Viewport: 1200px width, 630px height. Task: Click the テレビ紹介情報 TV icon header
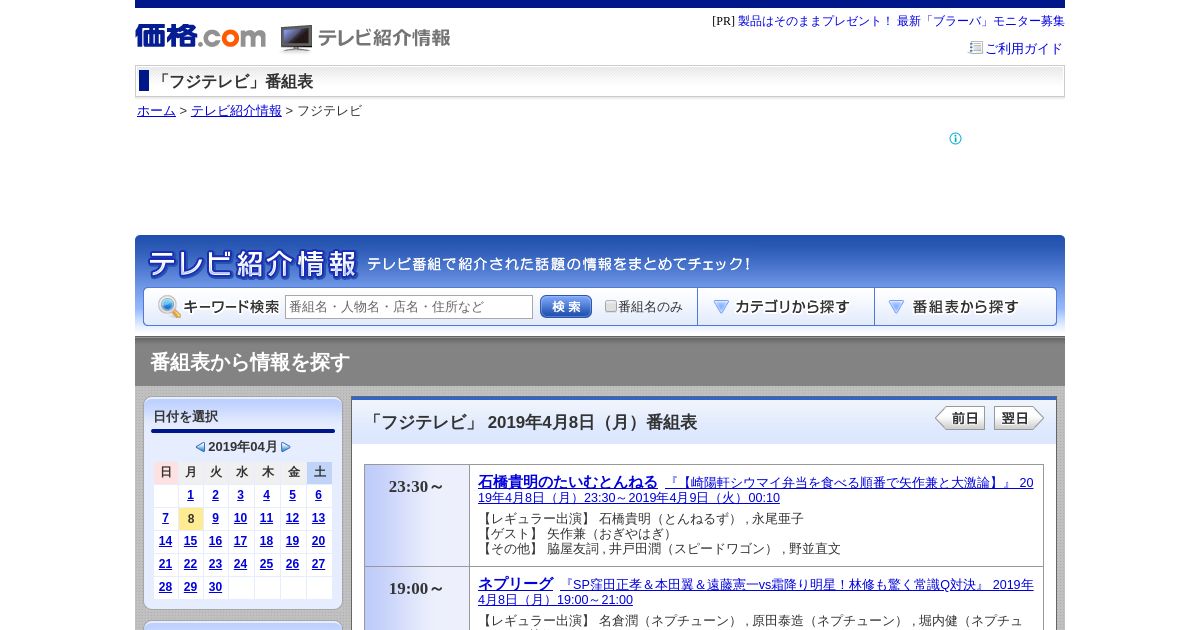click(366, 38)
